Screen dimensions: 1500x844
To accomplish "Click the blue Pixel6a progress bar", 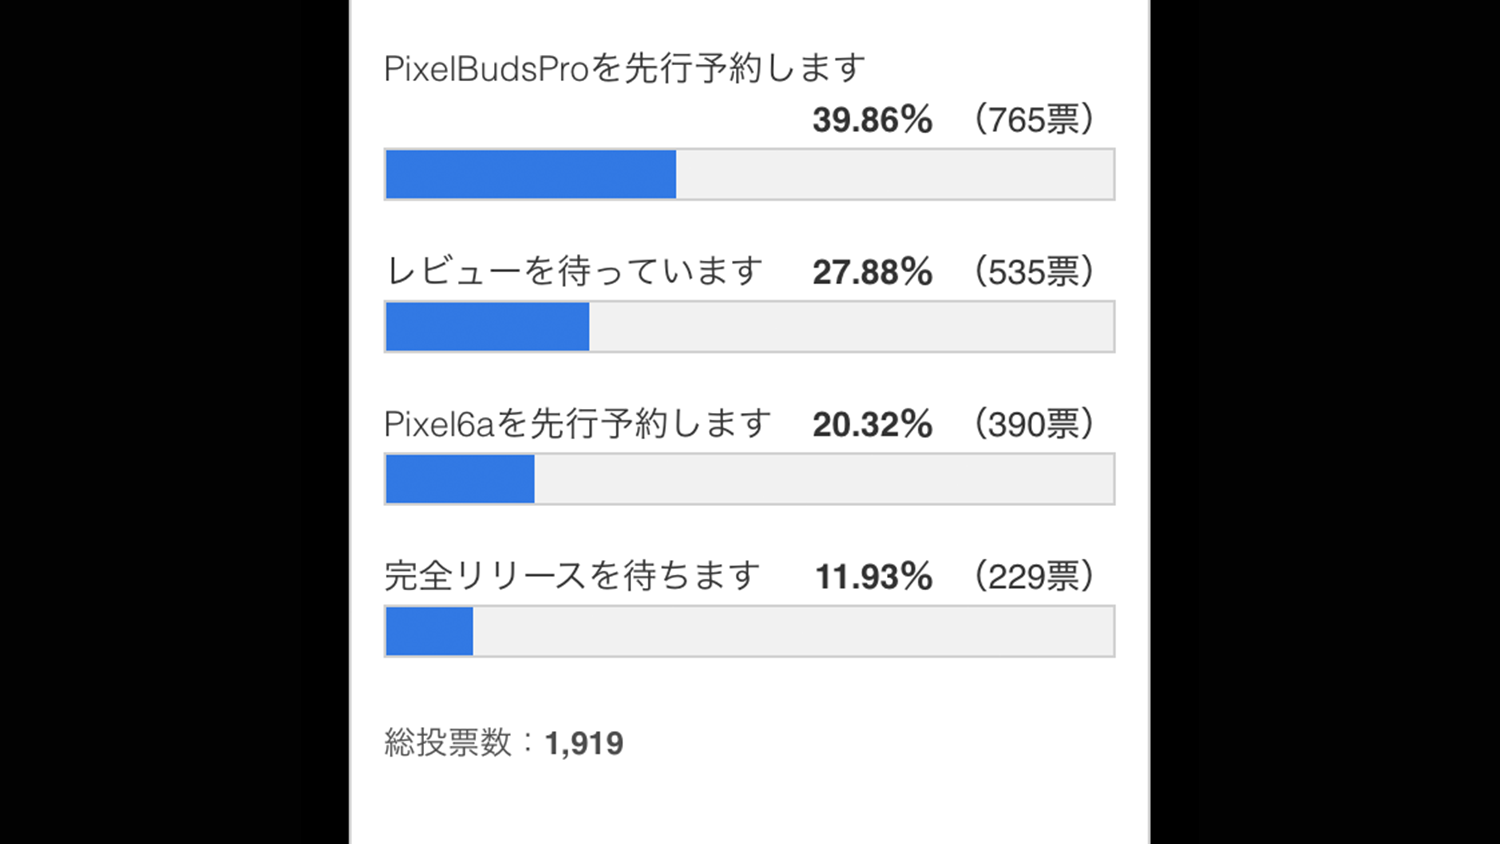I will 460,479.
